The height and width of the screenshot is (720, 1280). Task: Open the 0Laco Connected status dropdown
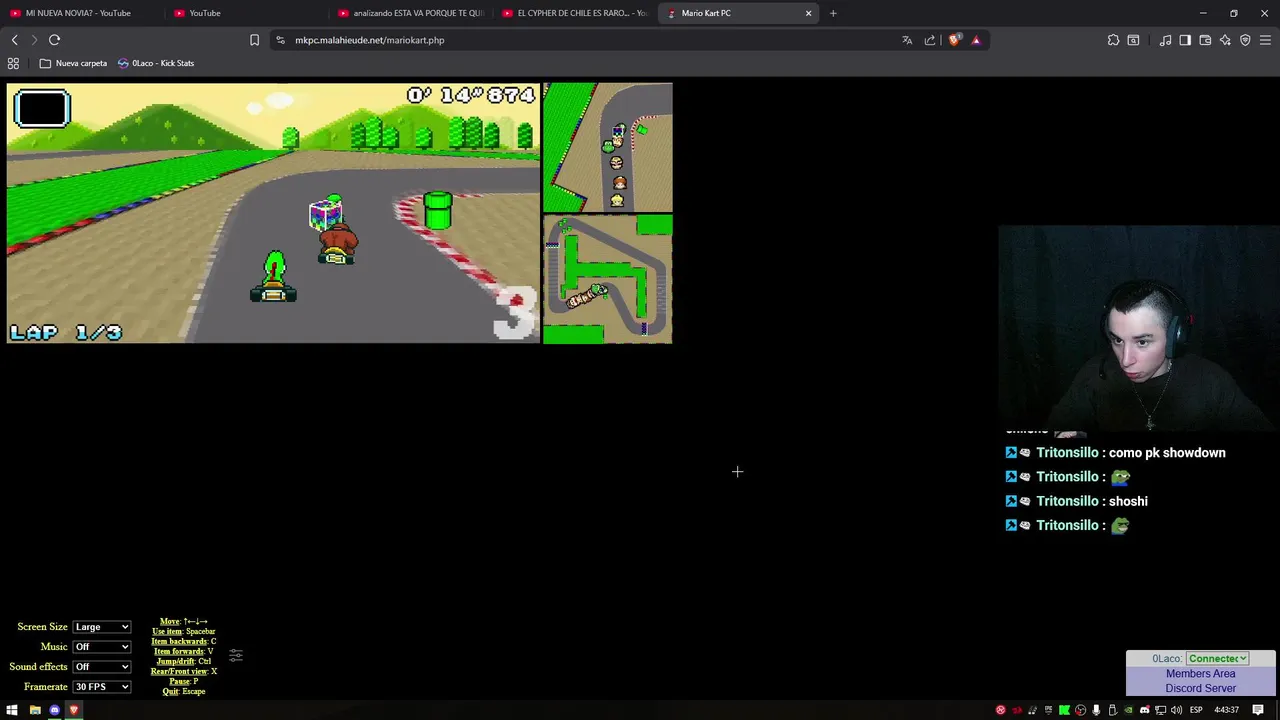pos(1218,658)
